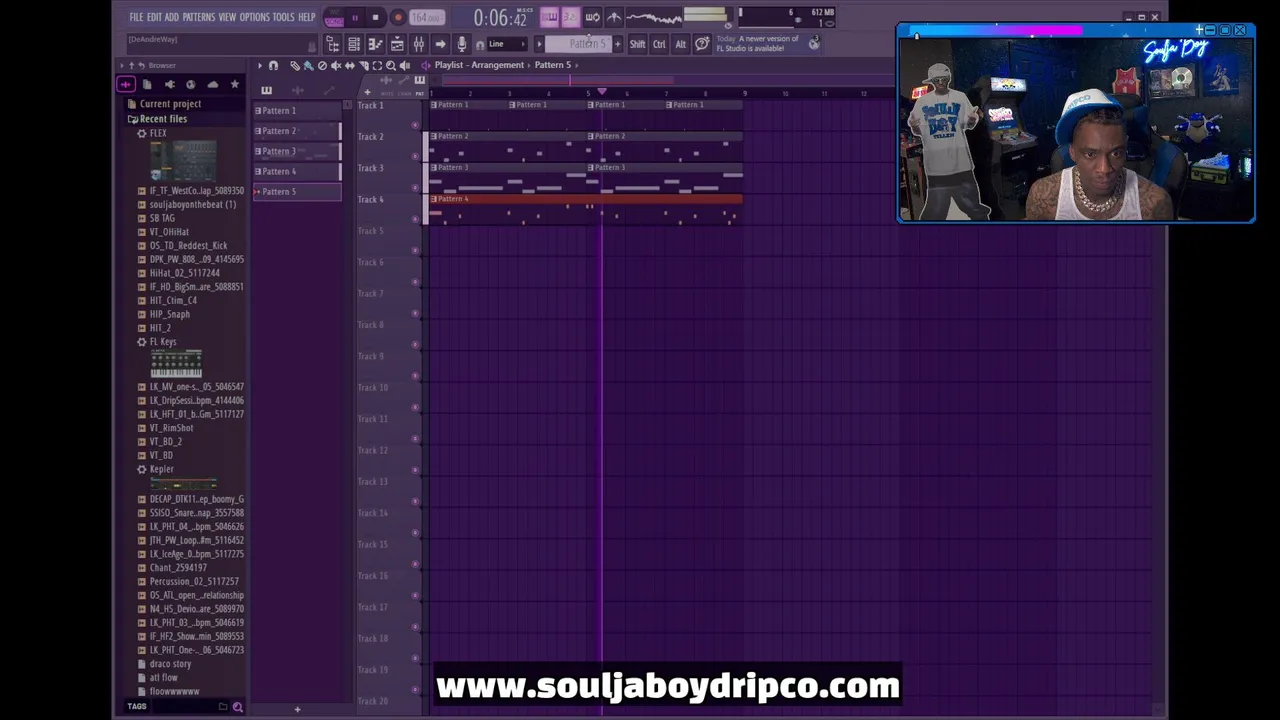Image resolution: width=1280 pixels, height=720 pixels.
Task: Open the Mixer from the toolbar
Action: pyautogui.click(x=419, y=44)
